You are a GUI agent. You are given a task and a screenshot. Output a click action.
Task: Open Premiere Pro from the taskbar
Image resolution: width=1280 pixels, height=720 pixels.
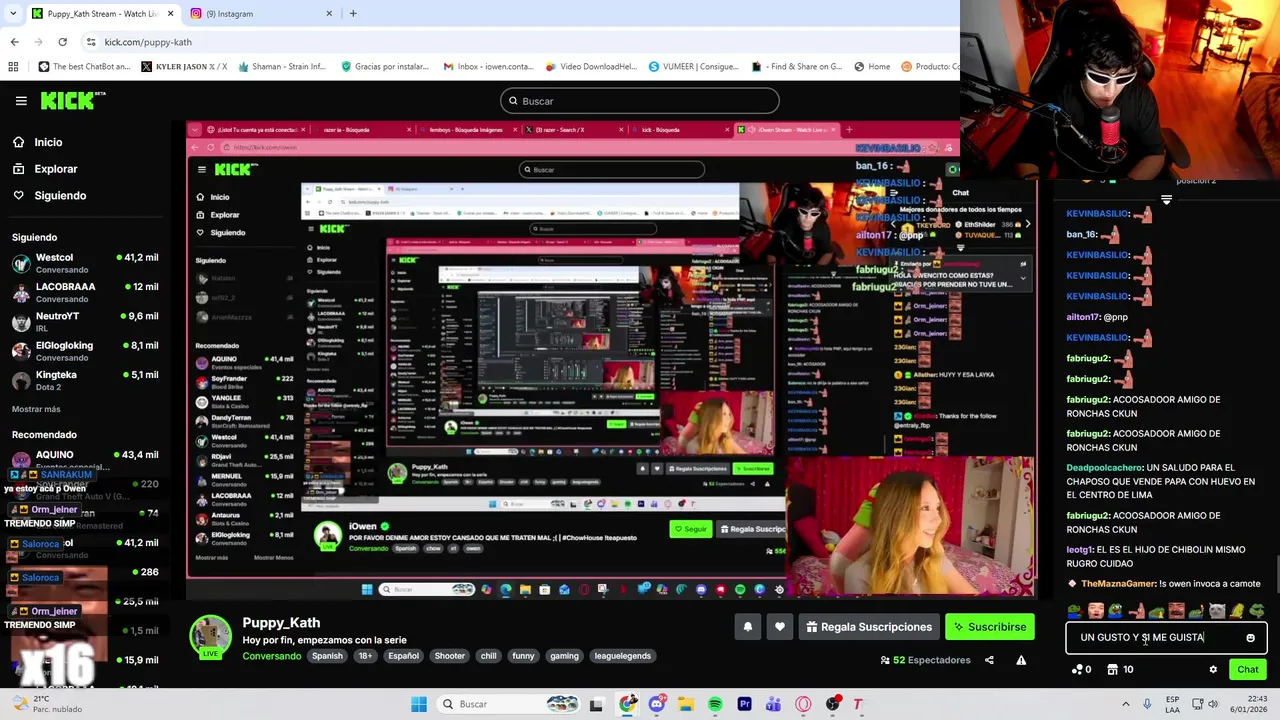tap(744, 704)
